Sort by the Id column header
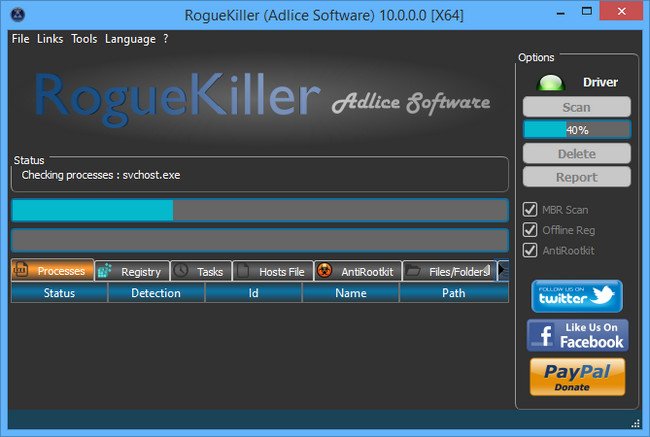 tap(253, 293)
